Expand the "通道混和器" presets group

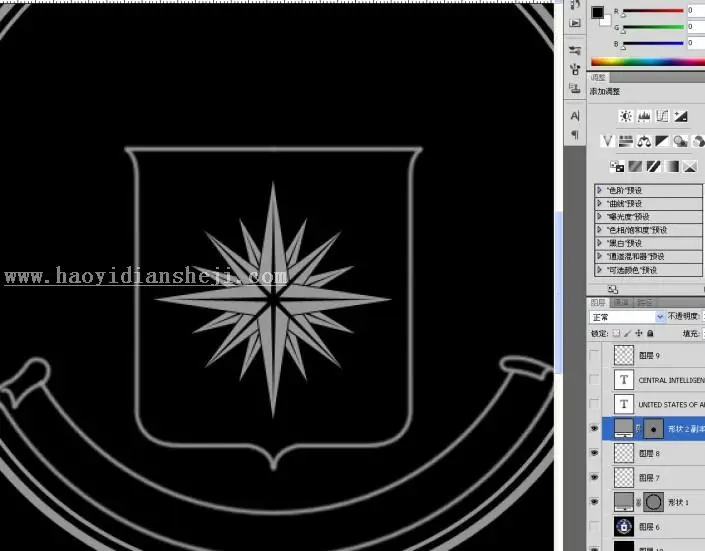click(x=599, y=256)
